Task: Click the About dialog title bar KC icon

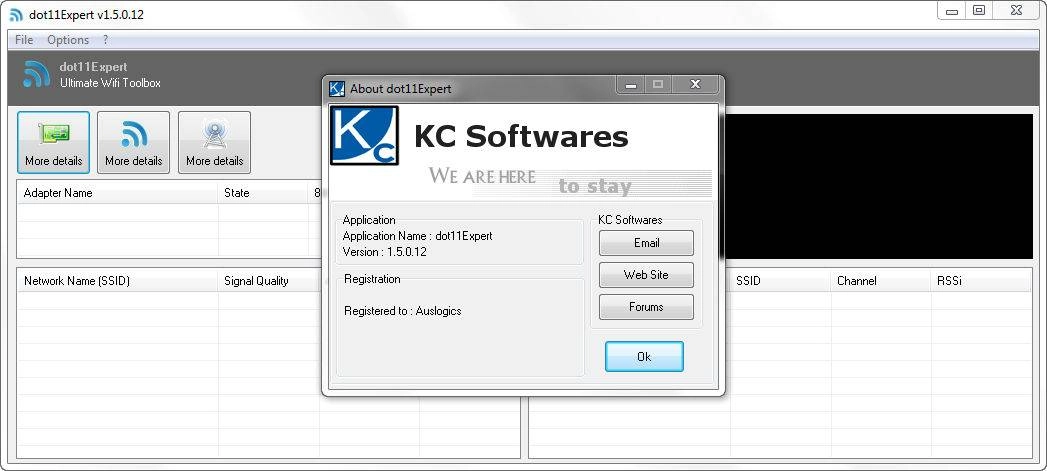Action: (x=337, y=88)
